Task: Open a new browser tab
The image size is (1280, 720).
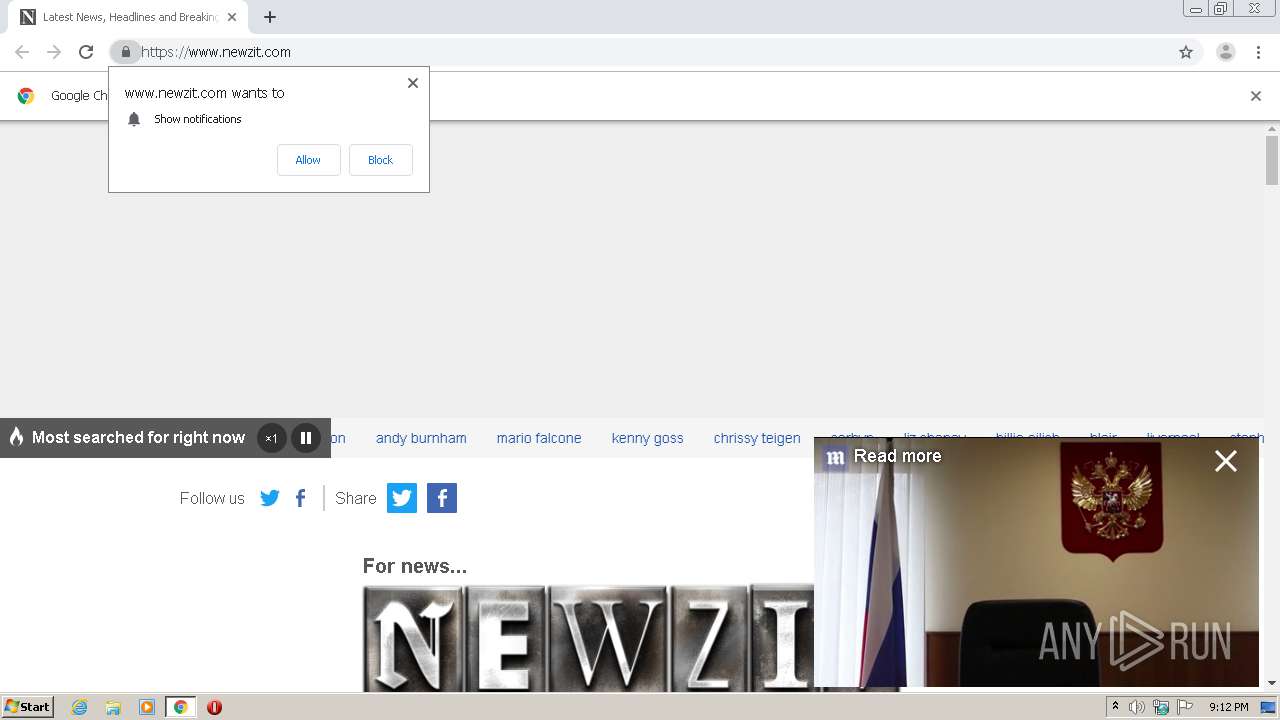Action: pos(270,17)
